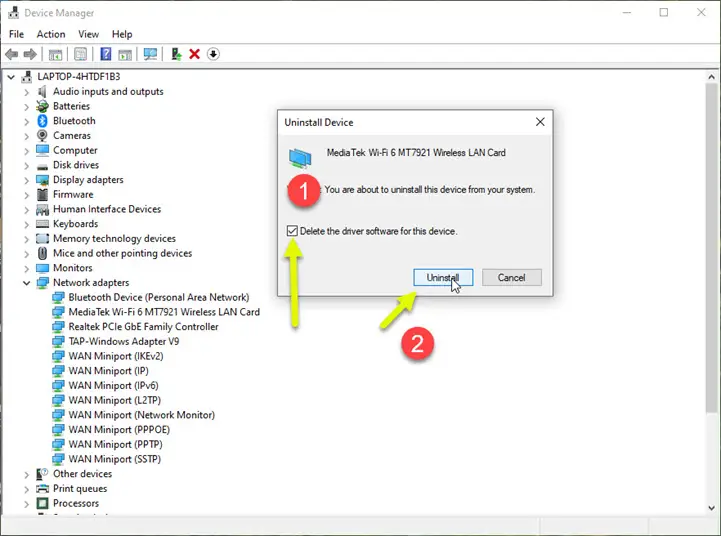Screen dimensions: 721x536
Task: Click the Properties toolbar icon
Action: coord(80,54)
